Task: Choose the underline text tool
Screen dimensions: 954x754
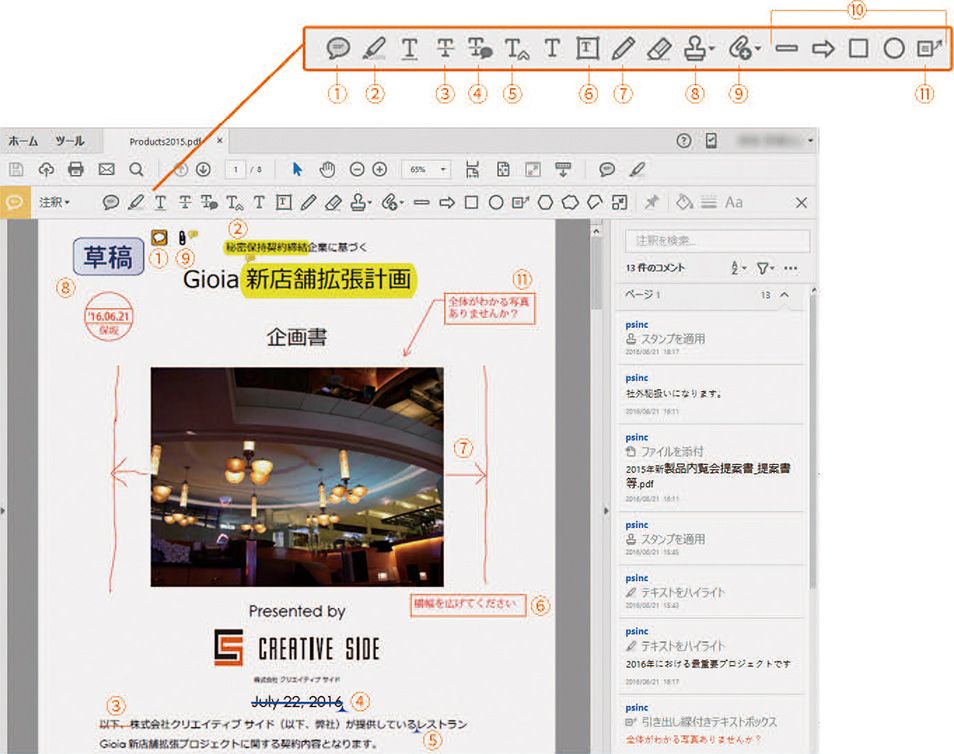Action: point(160,202)
